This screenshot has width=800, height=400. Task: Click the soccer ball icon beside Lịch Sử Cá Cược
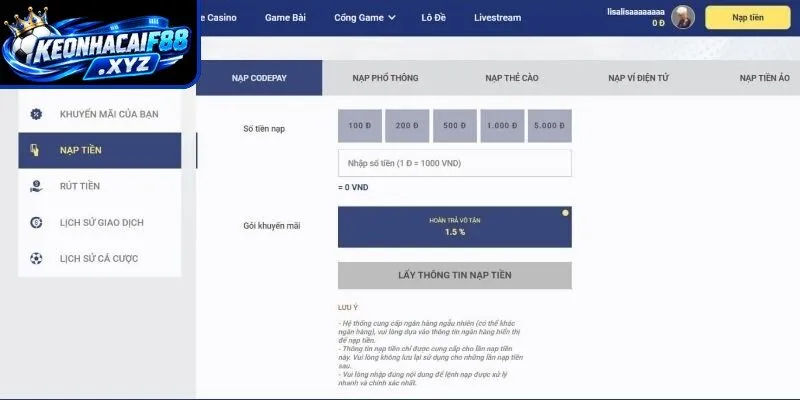[36, 259]
